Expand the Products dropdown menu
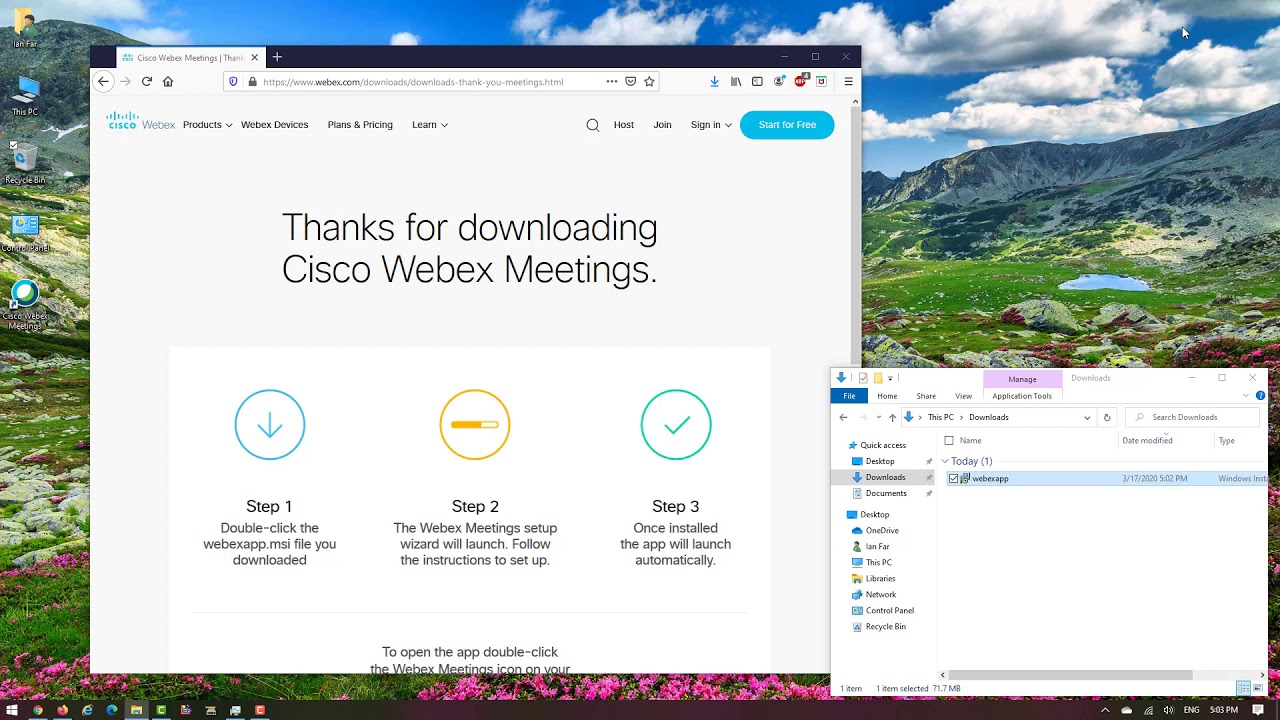 point(207,125)
